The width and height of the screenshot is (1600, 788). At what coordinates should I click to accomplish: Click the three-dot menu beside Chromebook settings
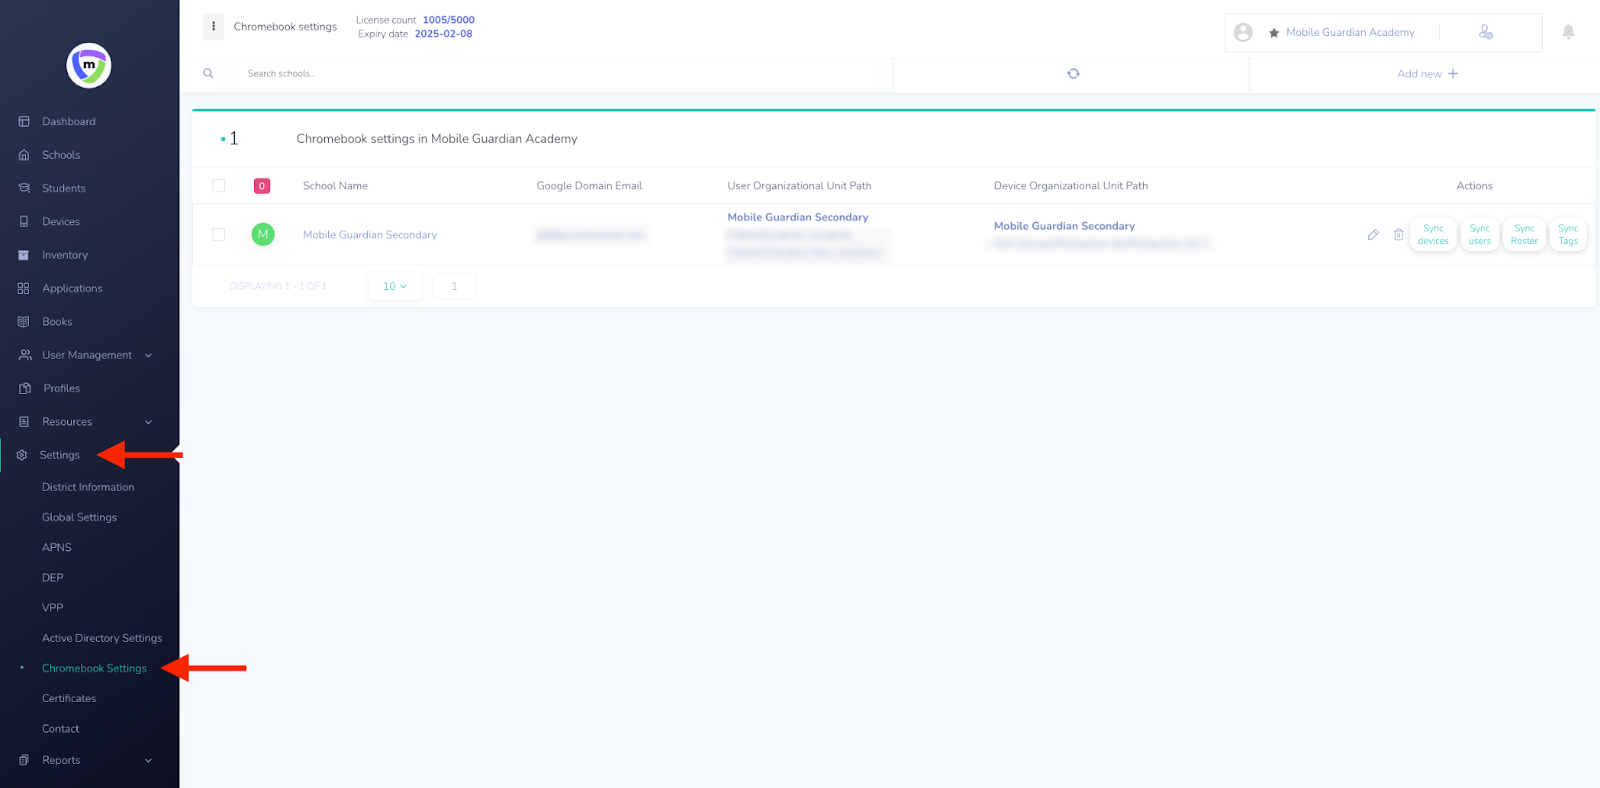pyautogui.click(x=213, y=27)
